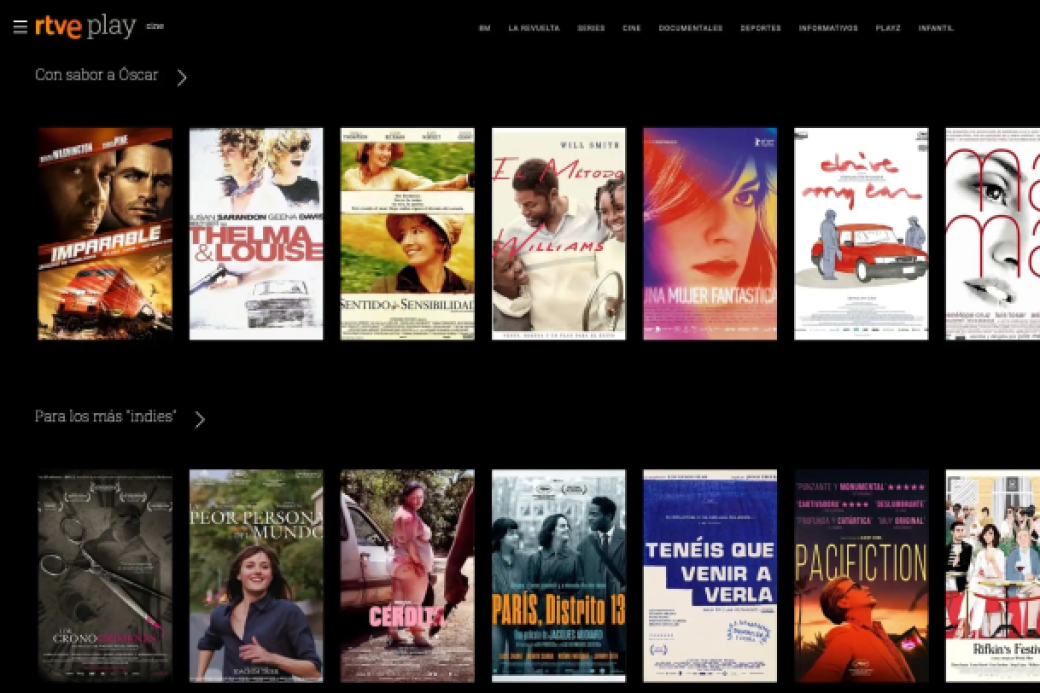This screenshot has width=1040, height=693.
Task: Click the 'Para los más indies' heading
Action: pyautogui.click(x=105, y=416)
